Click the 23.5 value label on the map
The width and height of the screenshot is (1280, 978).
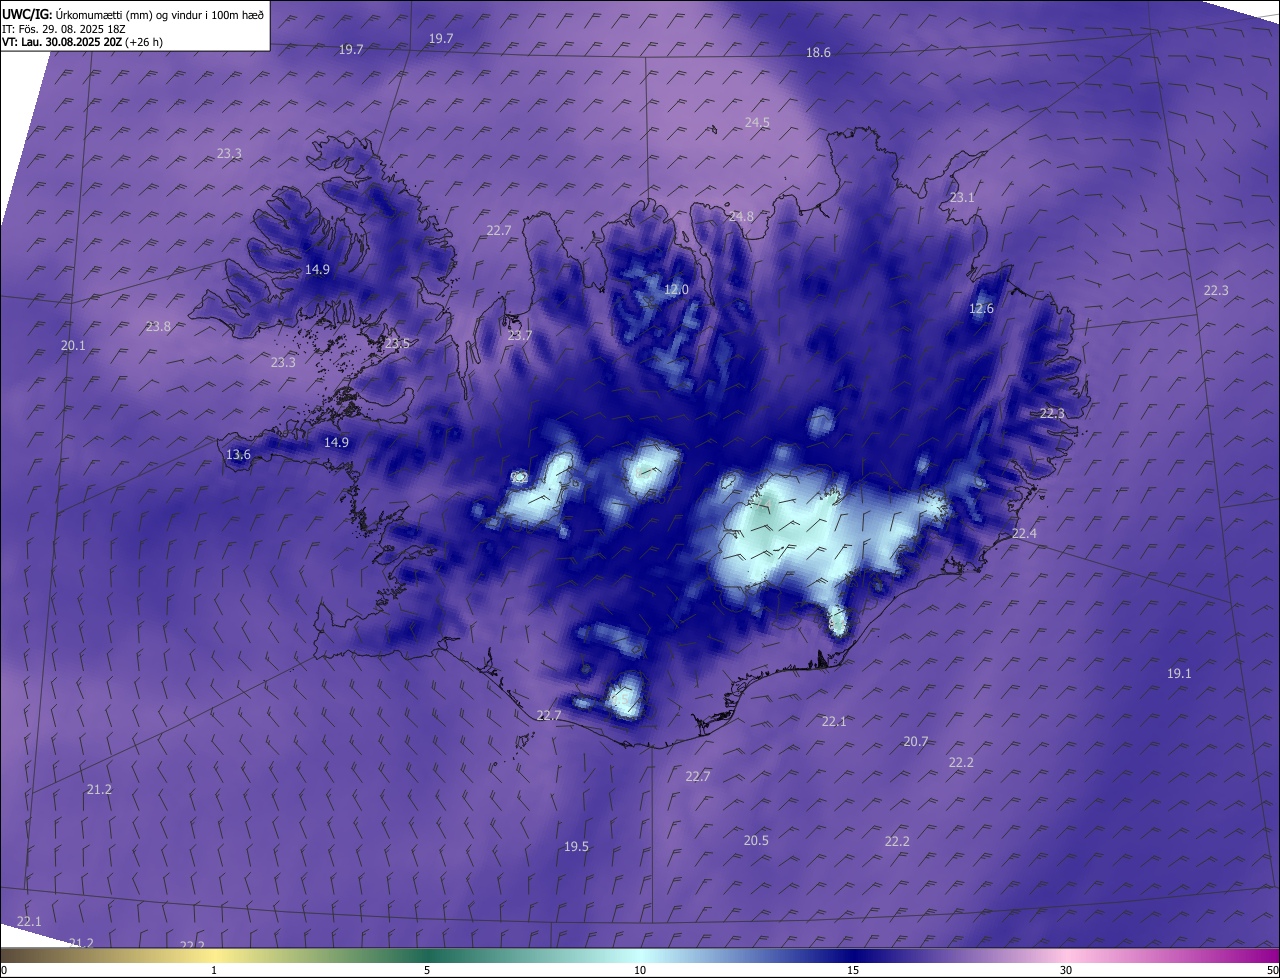tap(397, 343)
